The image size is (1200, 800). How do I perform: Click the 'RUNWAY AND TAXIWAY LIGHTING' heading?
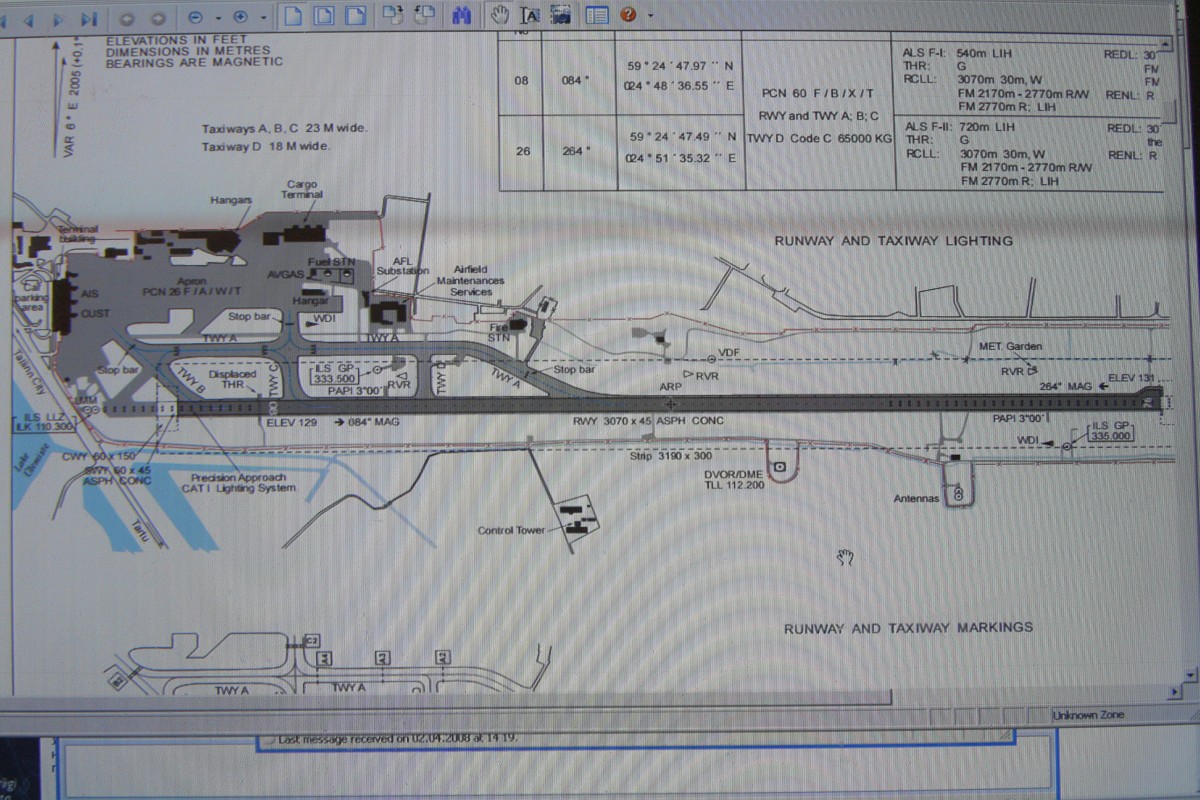pyautogui.click(x=893, y=241)
